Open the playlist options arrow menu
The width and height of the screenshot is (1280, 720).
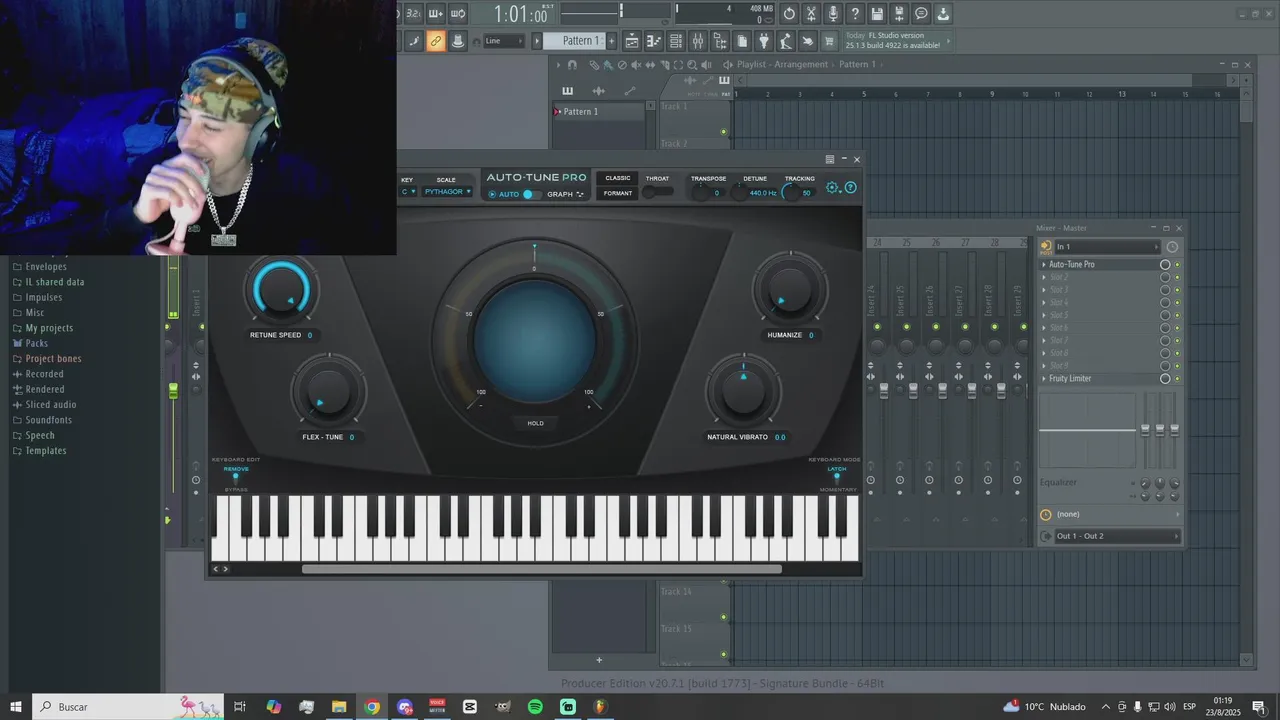coord(558,65)
